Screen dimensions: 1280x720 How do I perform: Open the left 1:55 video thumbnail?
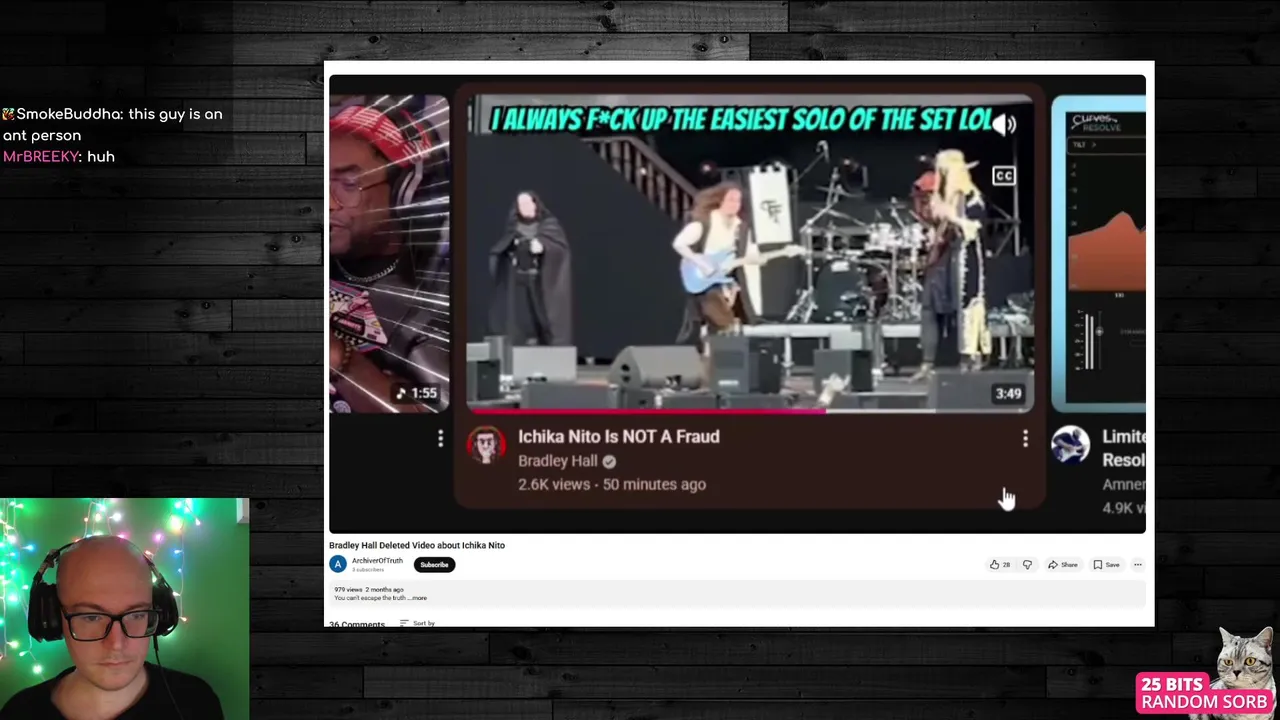[389, 254]
